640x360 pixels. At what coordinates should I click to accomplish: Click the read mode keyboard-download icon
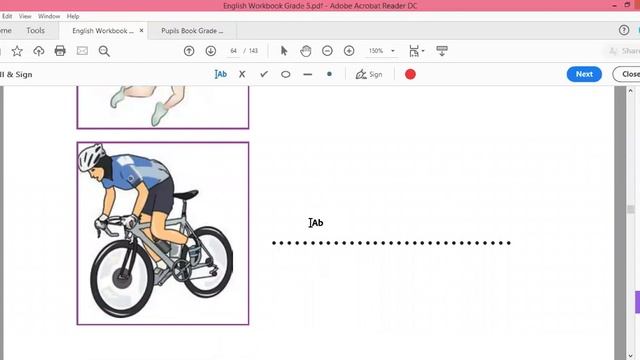(x=442, y=51)
